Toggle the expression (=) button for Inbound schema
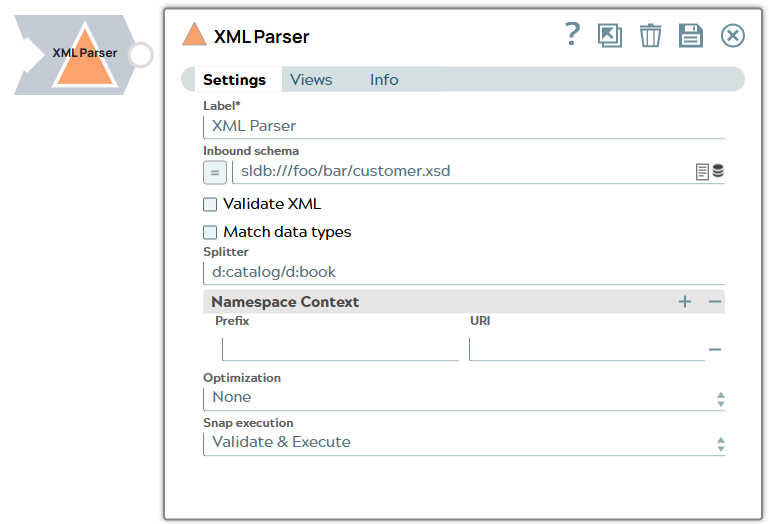This screenshot has height=524, width=769. pos(215,172)
